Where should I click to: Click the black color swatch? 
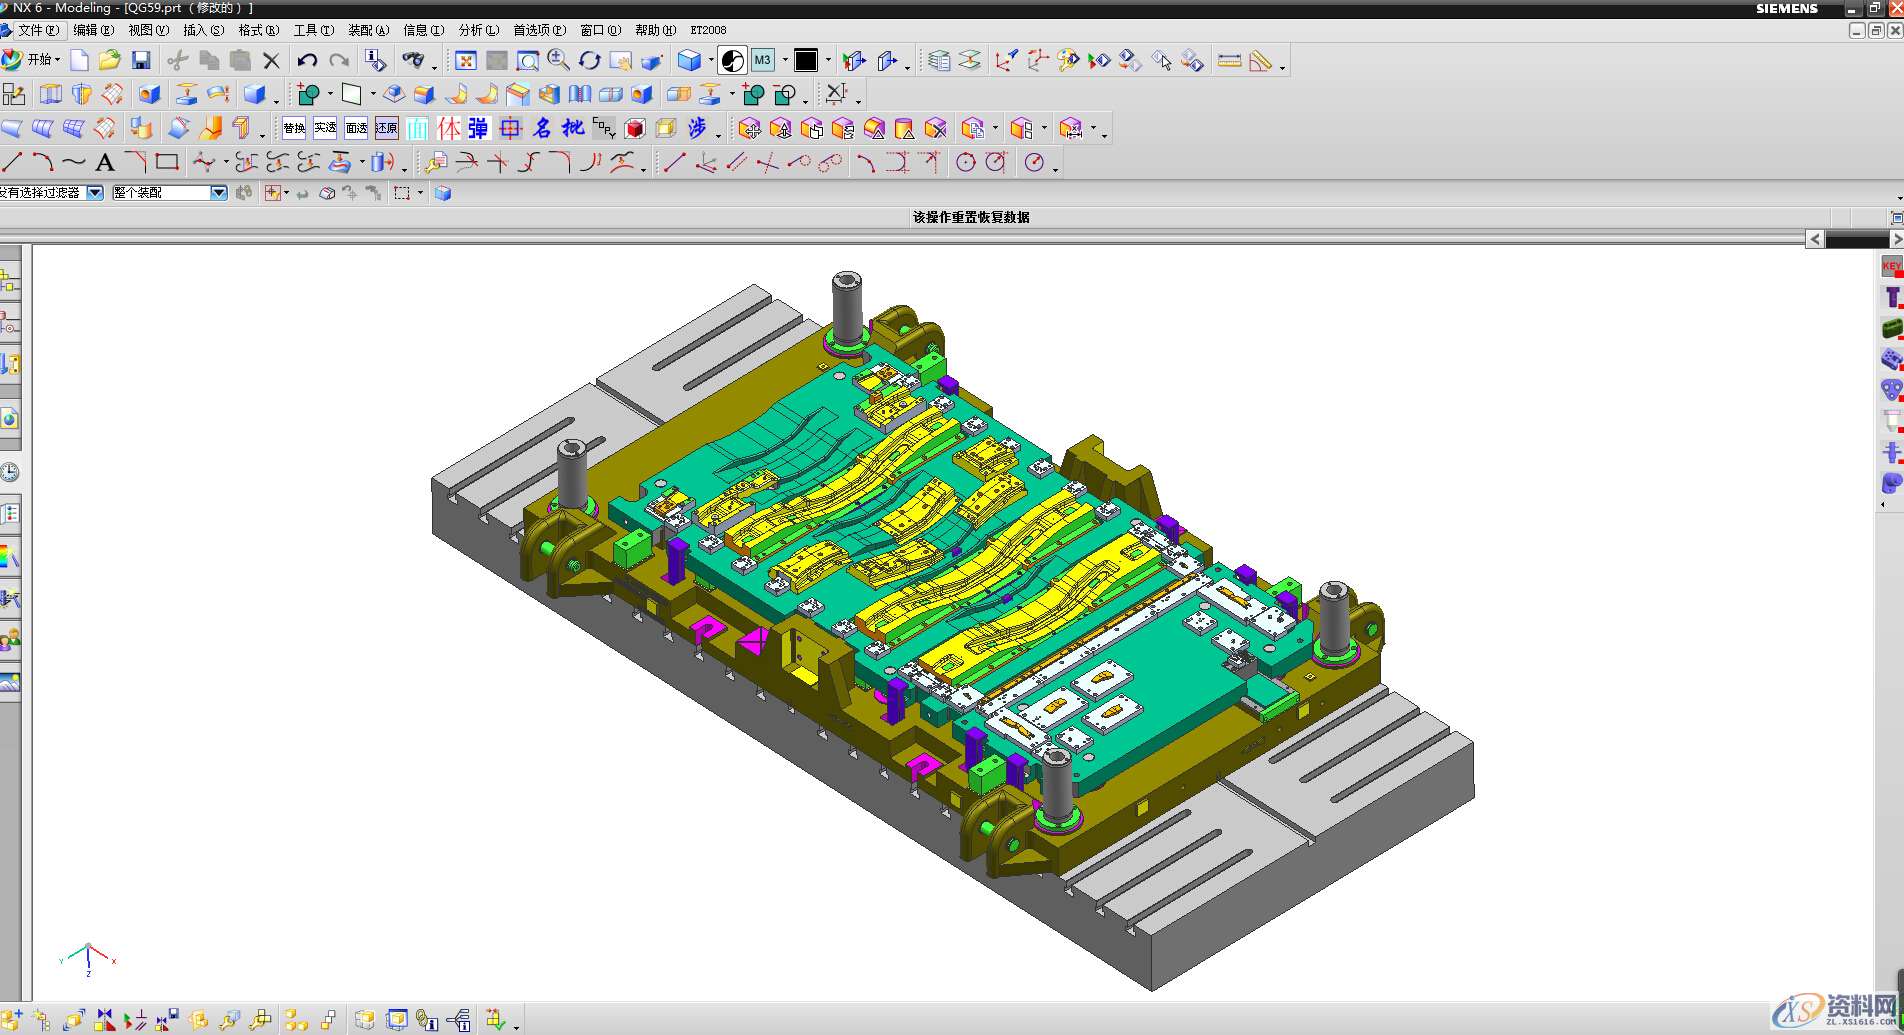point(806,61)
